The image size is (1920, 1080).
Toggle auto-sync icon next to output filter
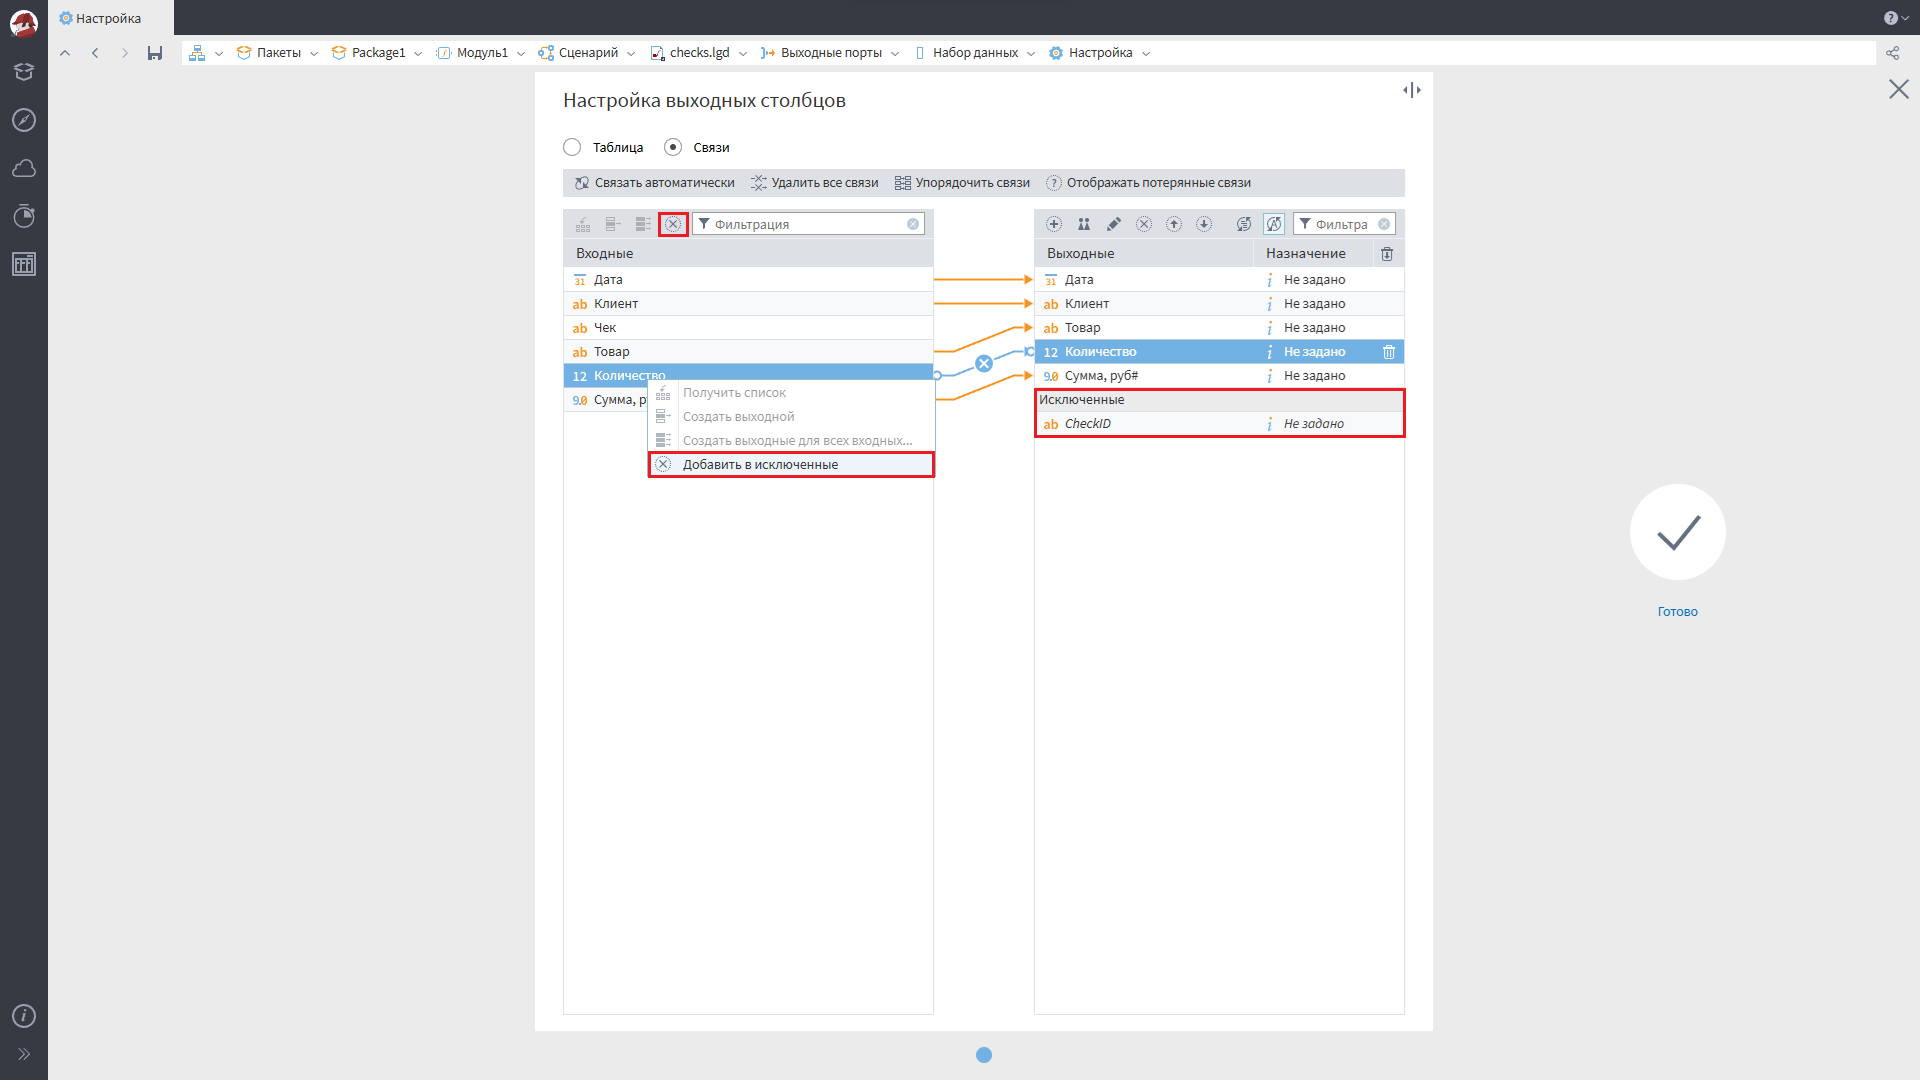coord(1274,224)
